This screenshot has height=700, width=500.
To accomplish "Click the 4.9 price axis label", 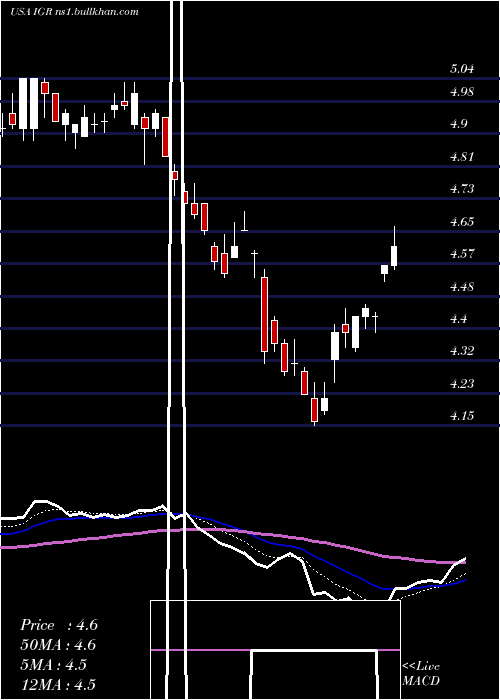I will pyautogui.click(x=458, y=124).
